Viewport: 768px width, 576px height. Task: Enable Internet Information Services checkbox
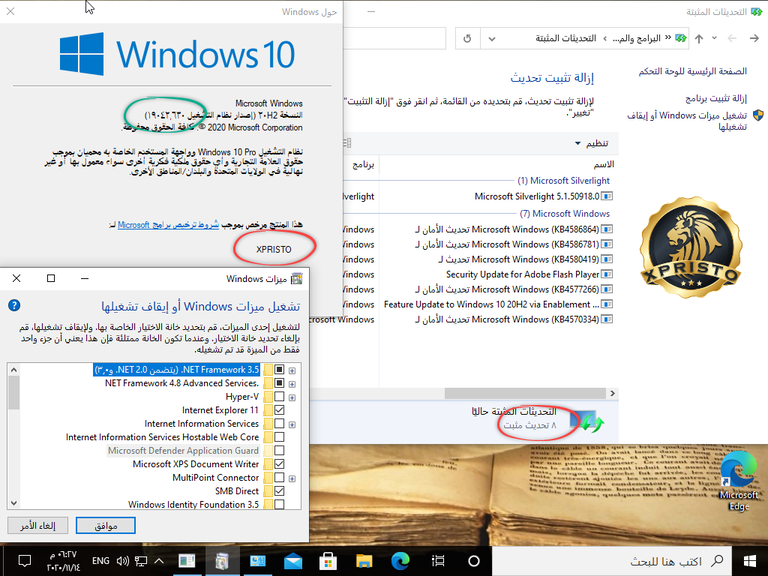coord(279,423)
